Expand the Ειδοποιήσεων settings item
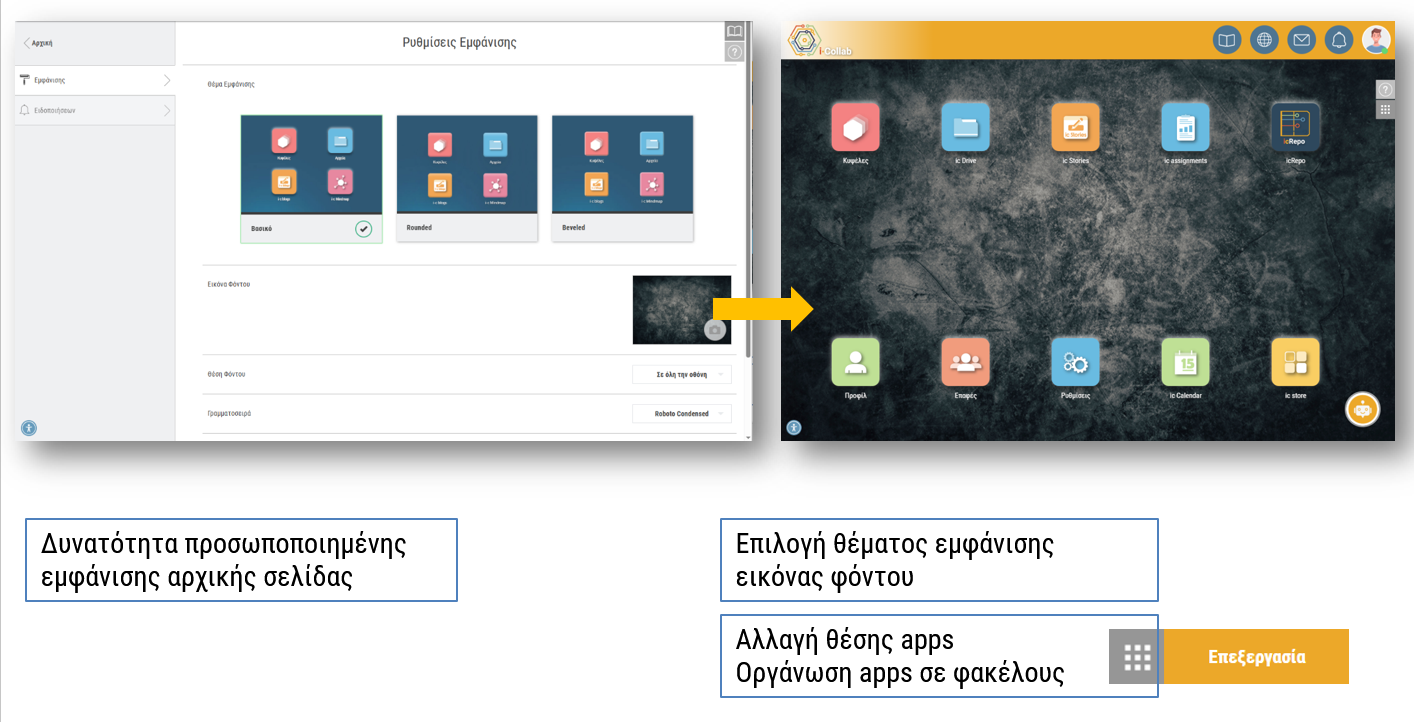Screen dimensions: 1414x722 click(95, 110)
